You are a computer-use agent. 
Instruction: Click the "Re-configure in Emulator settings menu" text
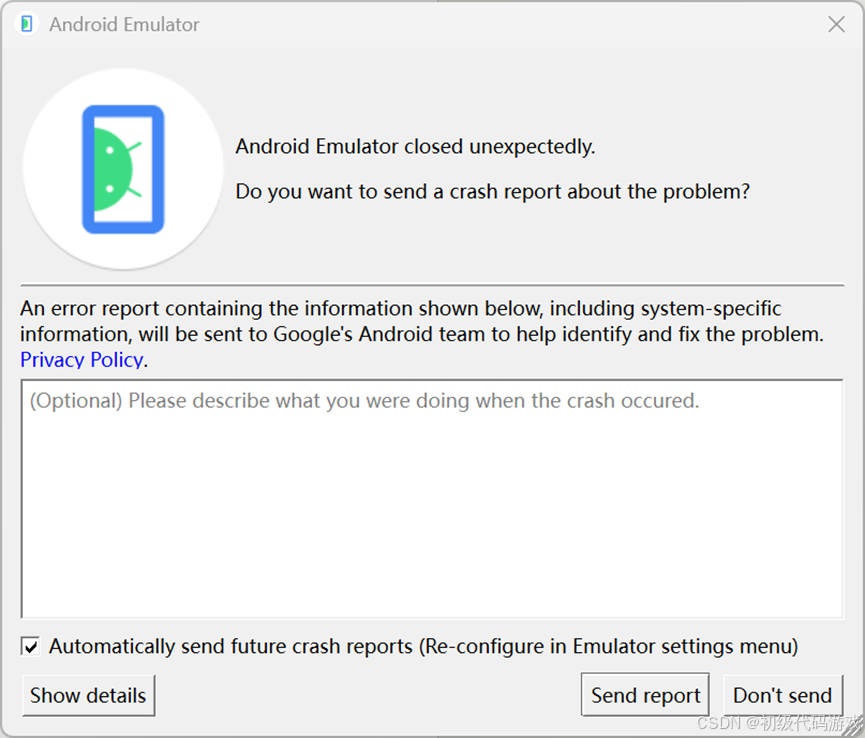click(x=610, y=647)
